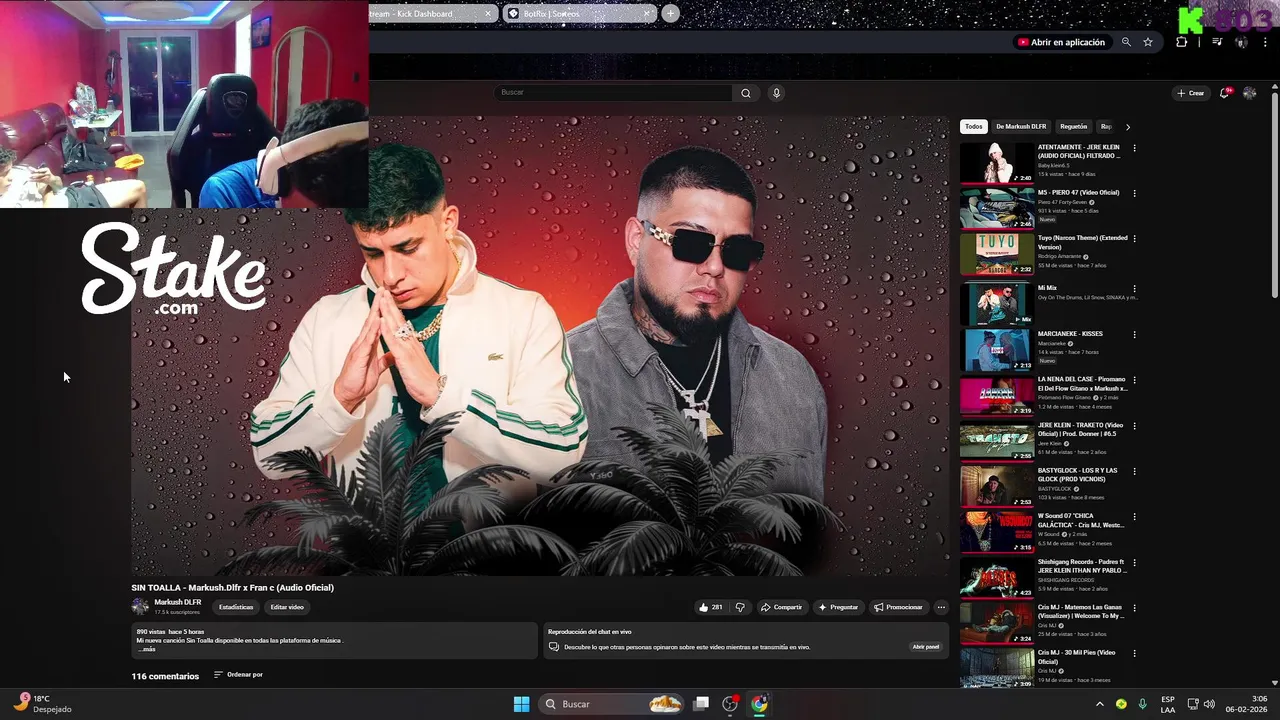
Task: Focus the YouTube Buscar search field
Action: [x=614, y=93]
